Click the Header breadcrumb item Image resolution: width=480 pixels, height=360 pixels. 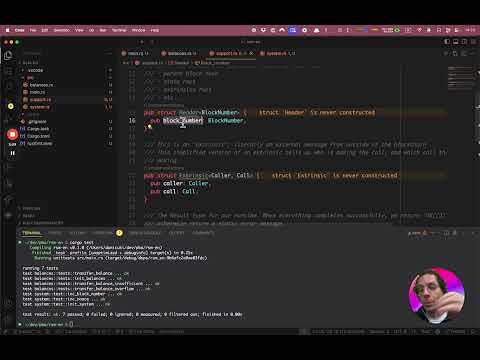[179, 63]
